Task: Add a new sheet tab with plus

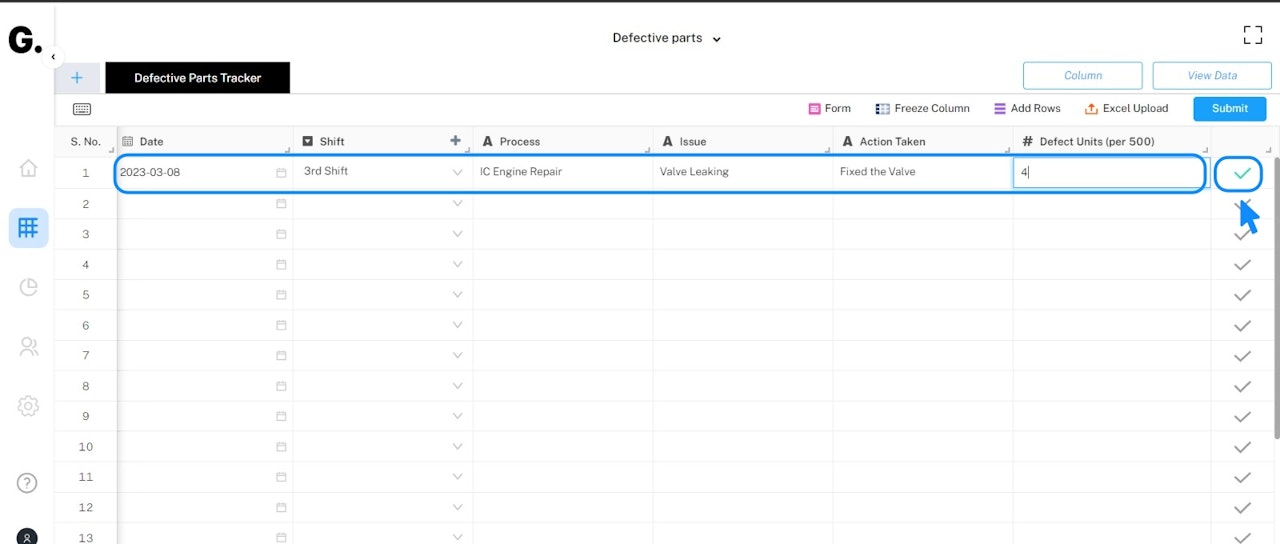Action: pos(77,78)
